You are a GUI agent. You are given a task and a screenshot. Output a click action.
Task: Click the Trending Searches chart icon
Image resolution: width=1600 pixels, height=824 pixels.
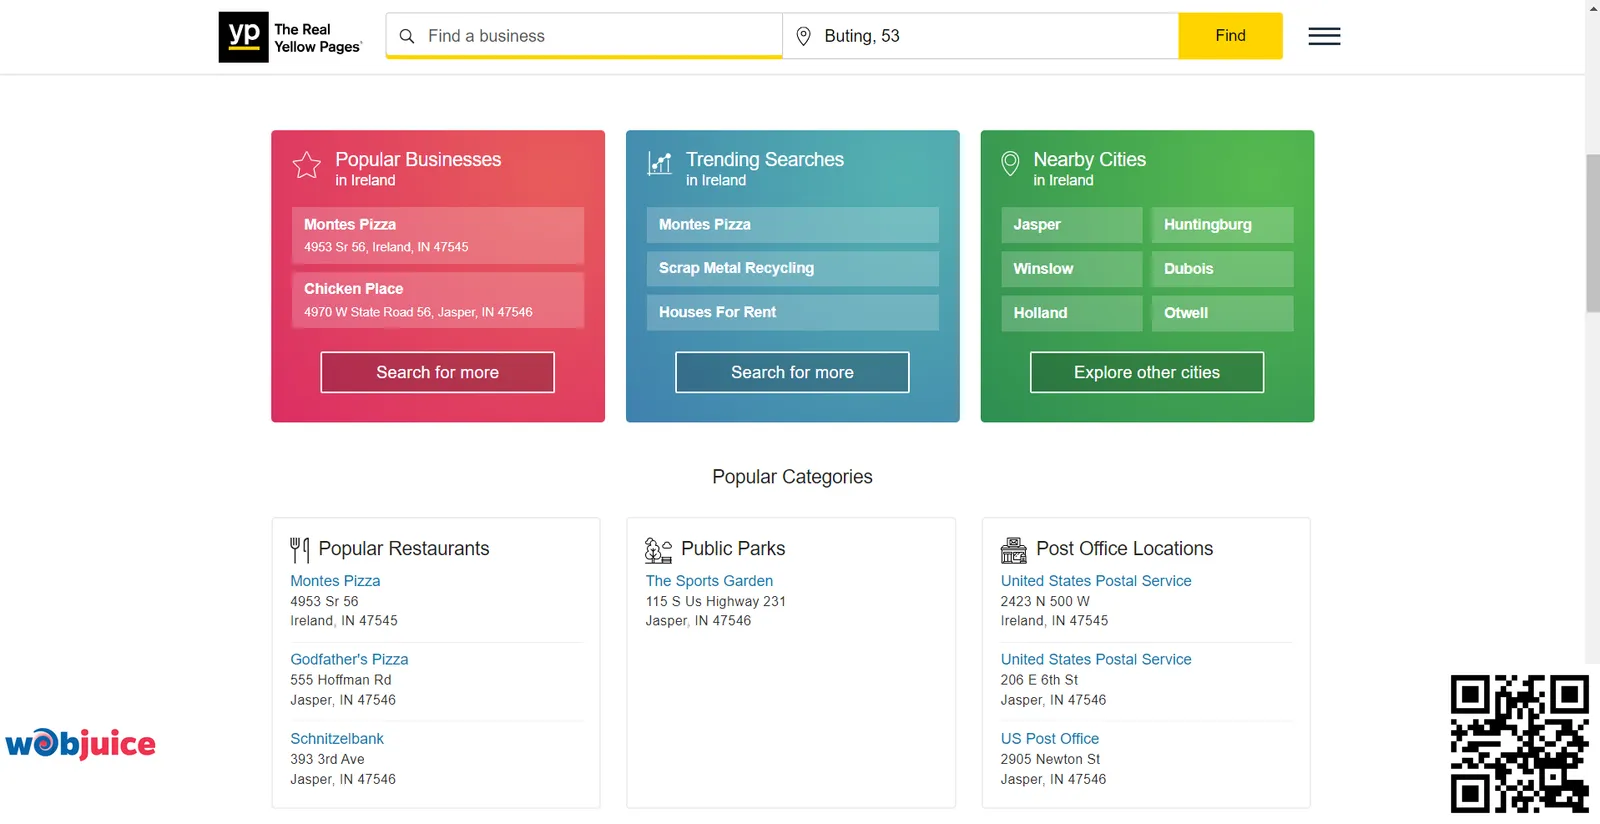[x=660, y=163]
